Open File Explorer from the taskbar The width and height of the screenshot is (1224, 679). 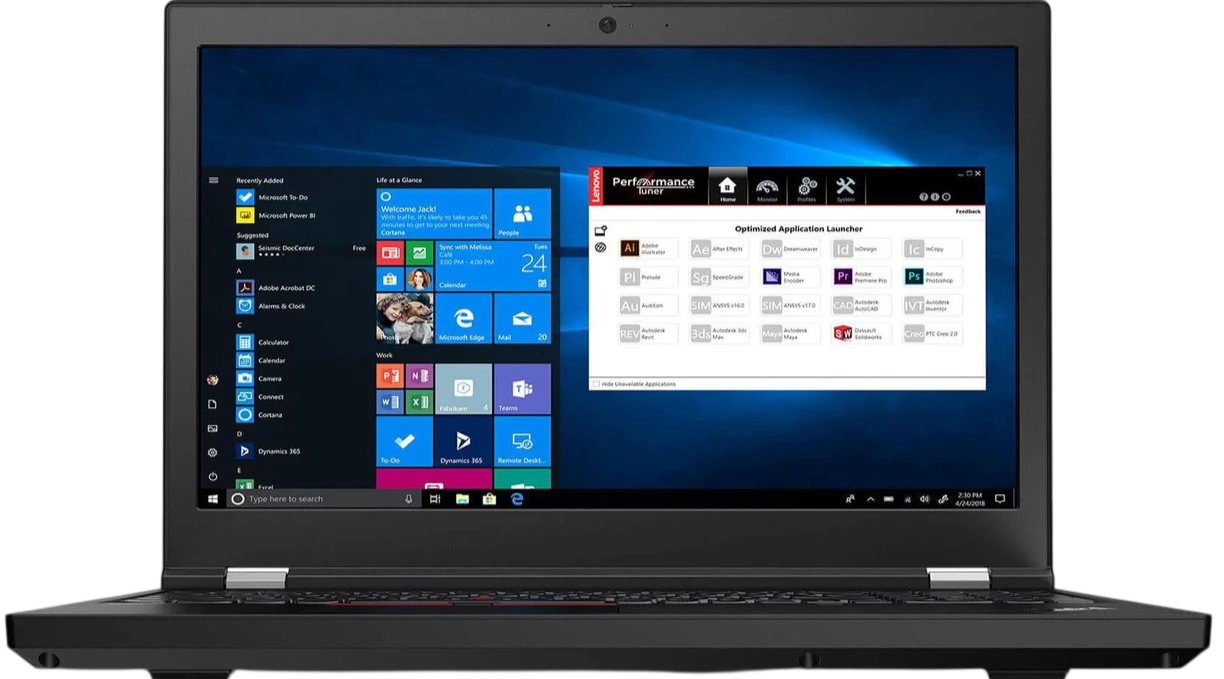462,498
